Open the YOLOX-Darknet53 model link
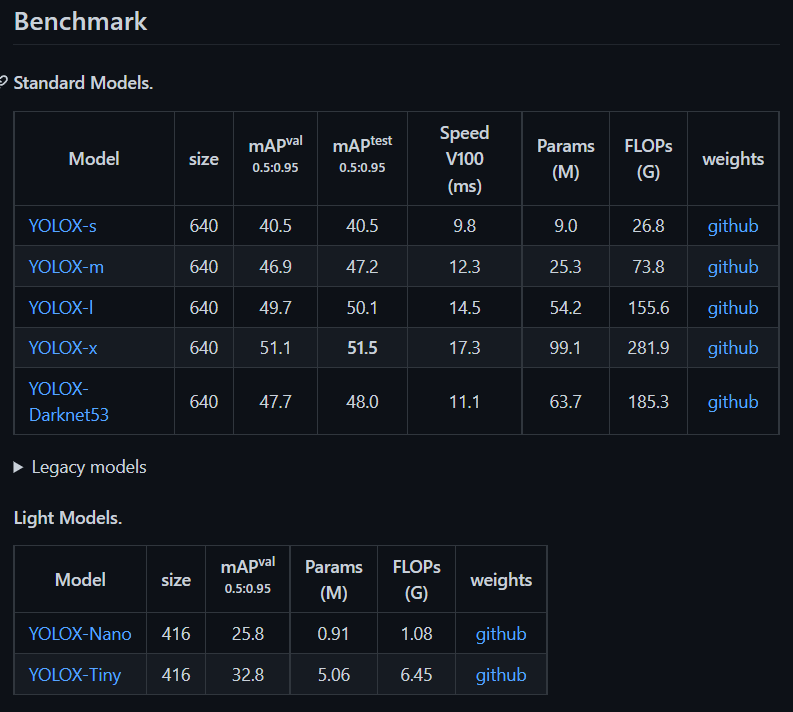This screenshot has height=712, width=793. [69, 402]
